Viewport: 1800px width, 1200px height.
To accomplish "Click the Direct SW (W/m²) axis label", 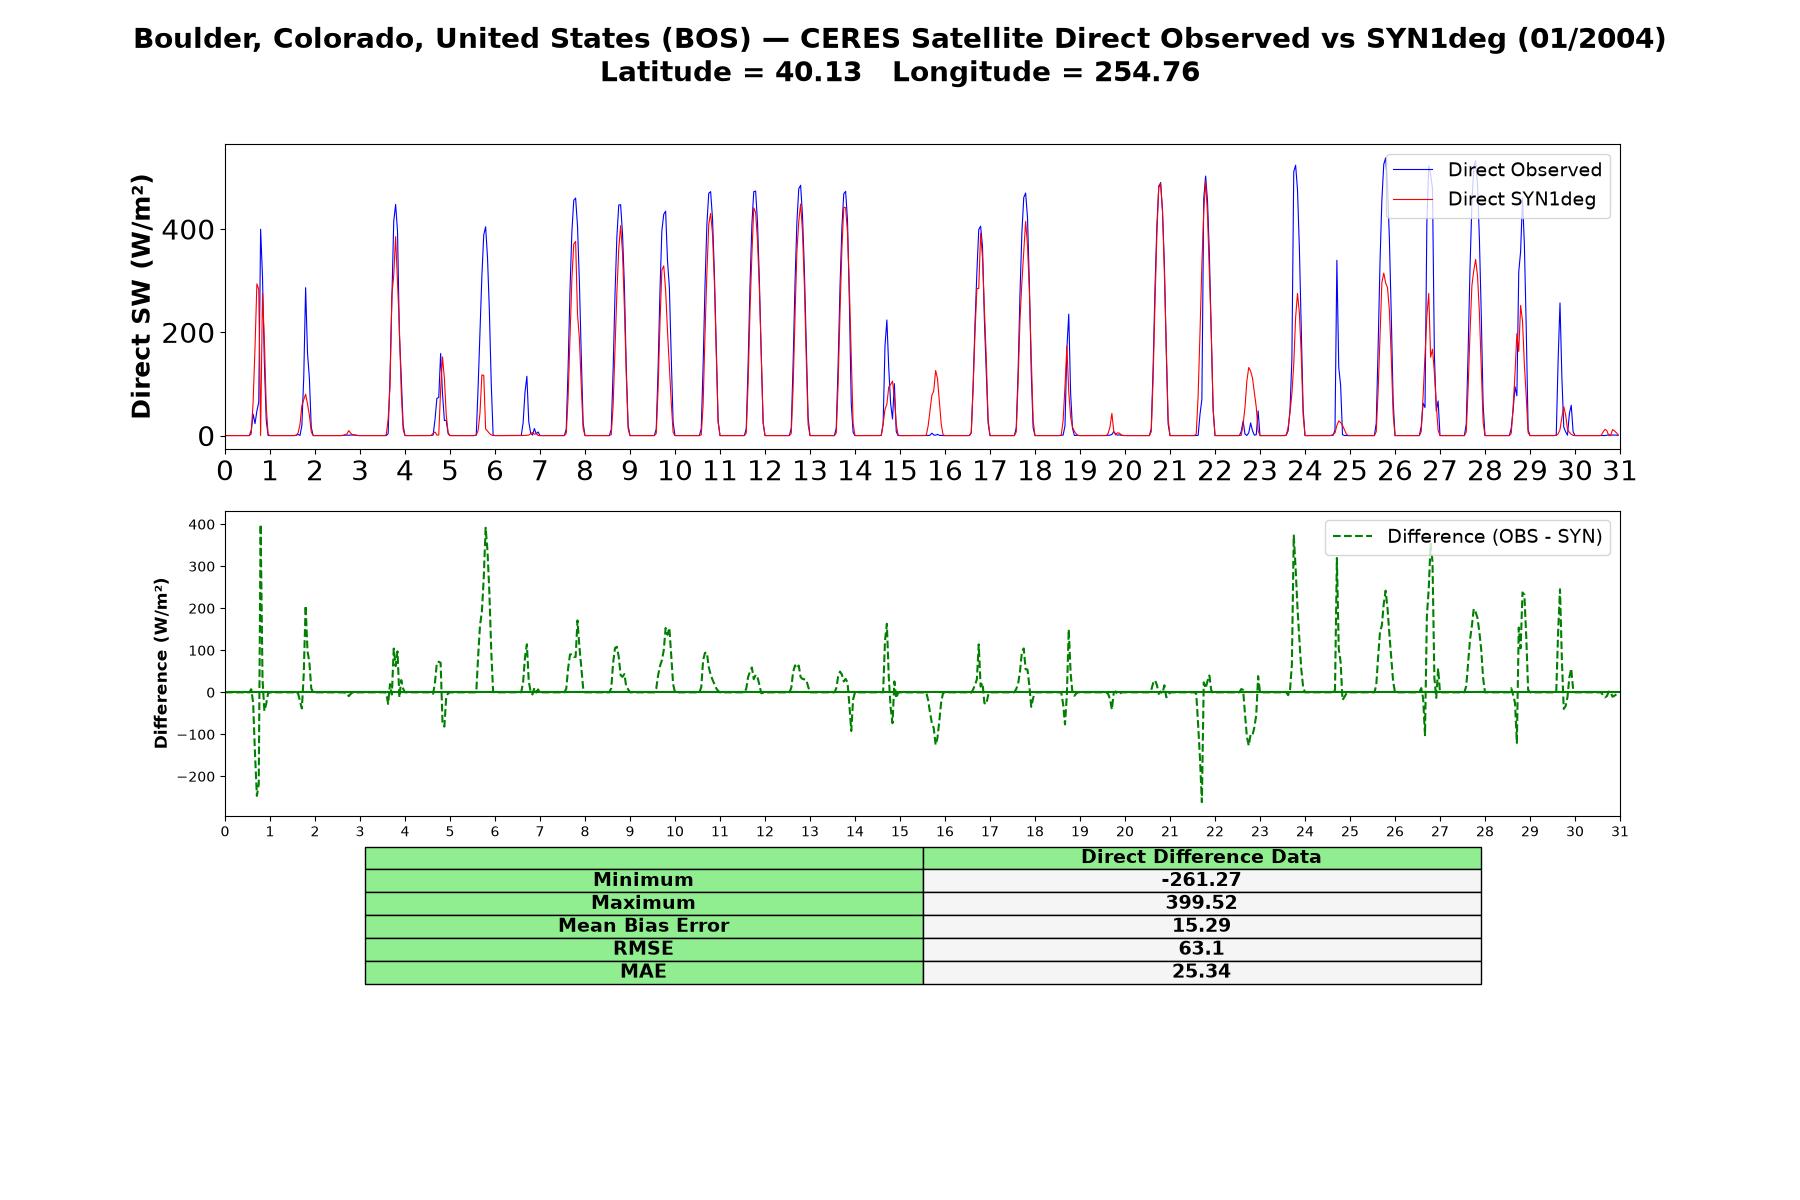I will [x=141, y=296].
